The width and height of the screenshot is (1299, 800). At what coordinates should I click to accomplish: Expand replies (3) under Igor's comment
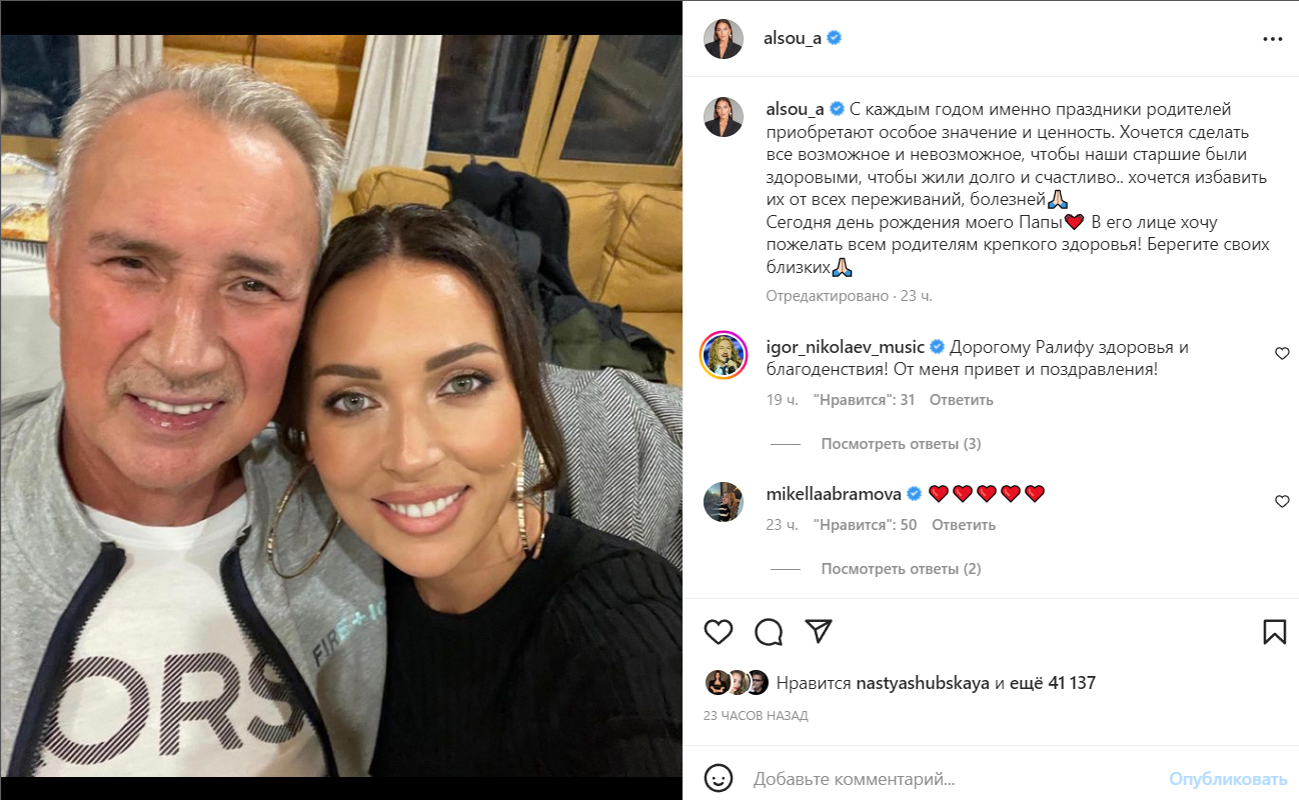click(x=901, y=443)
